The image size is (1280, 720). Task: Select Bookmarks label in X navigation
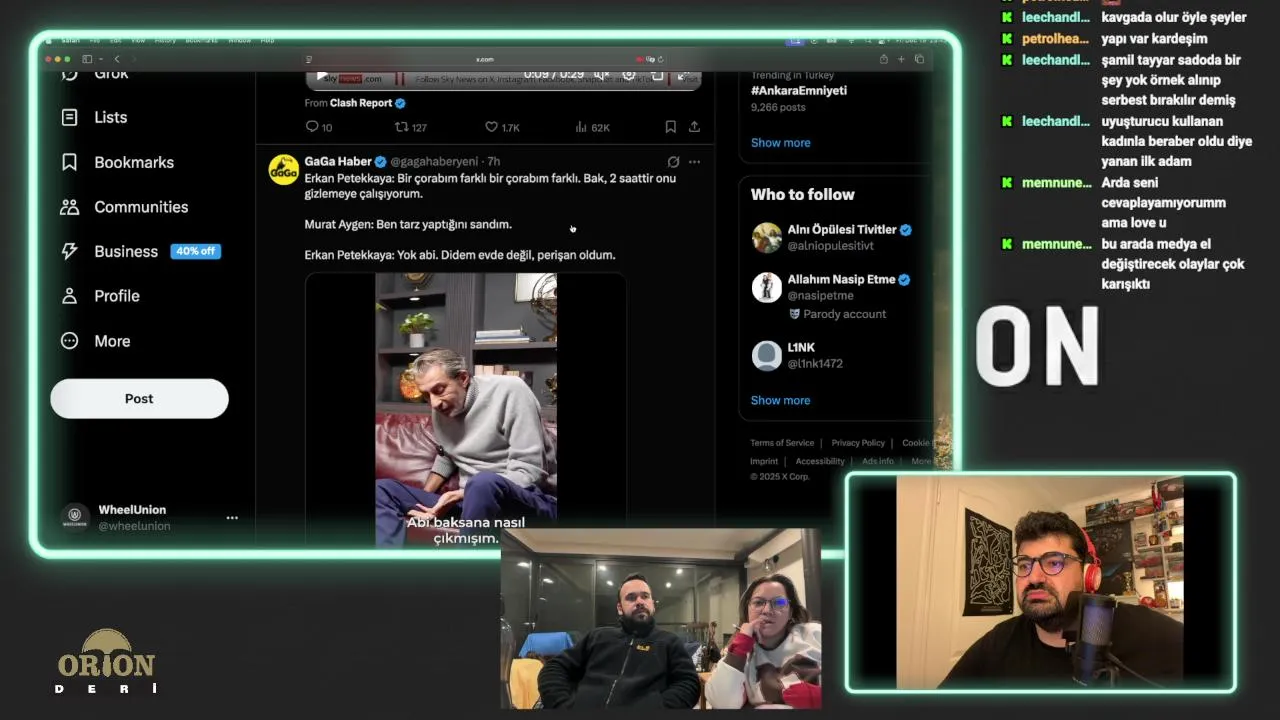coord(134,162)
